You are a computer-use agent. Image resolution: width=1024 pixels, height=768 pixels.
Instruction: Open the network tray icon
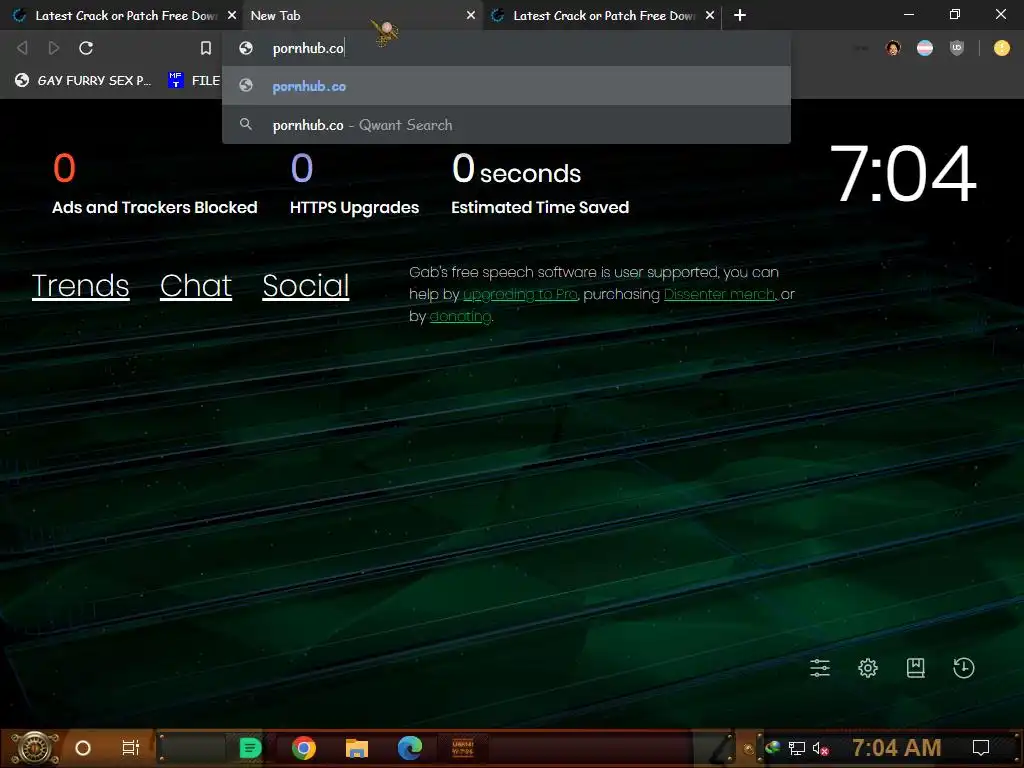(x=797, y=748)
